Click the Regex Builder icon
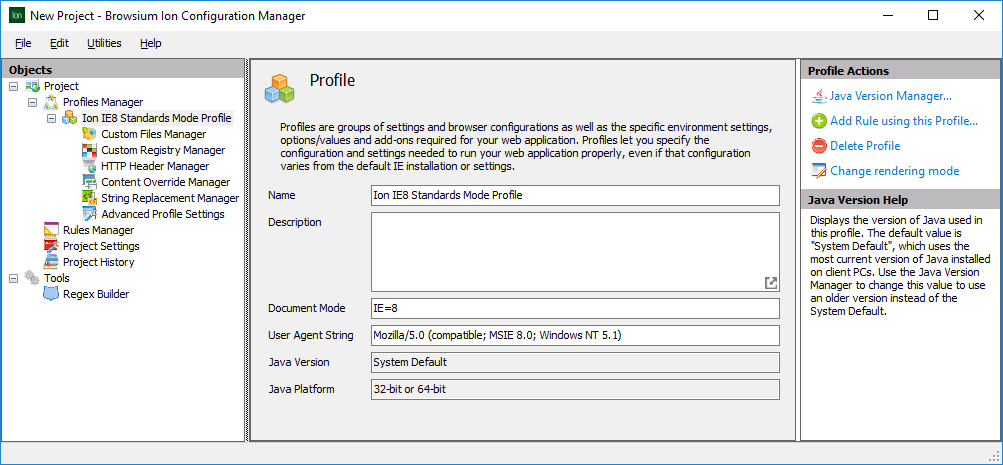 [x=51, y=294]
